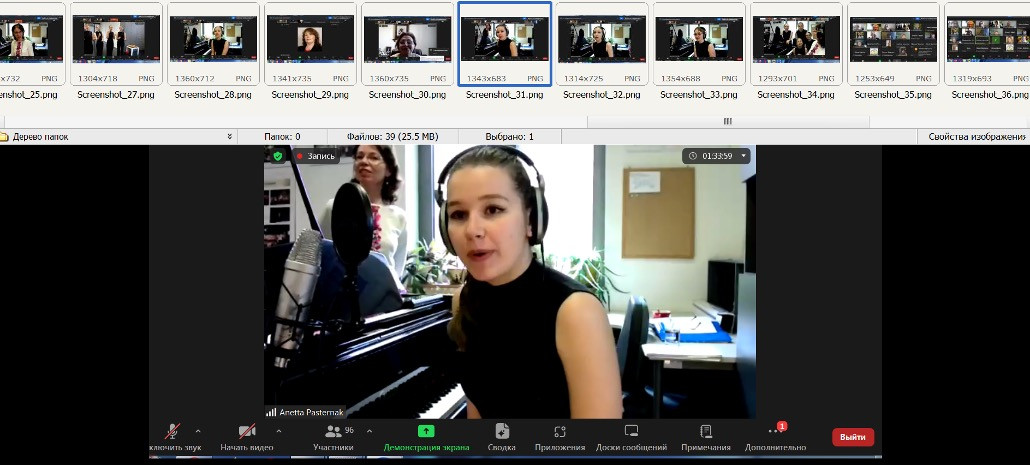Open the Participants panel showing 96
Viewport: 1030px width, 466px height.
click(334, 431)
